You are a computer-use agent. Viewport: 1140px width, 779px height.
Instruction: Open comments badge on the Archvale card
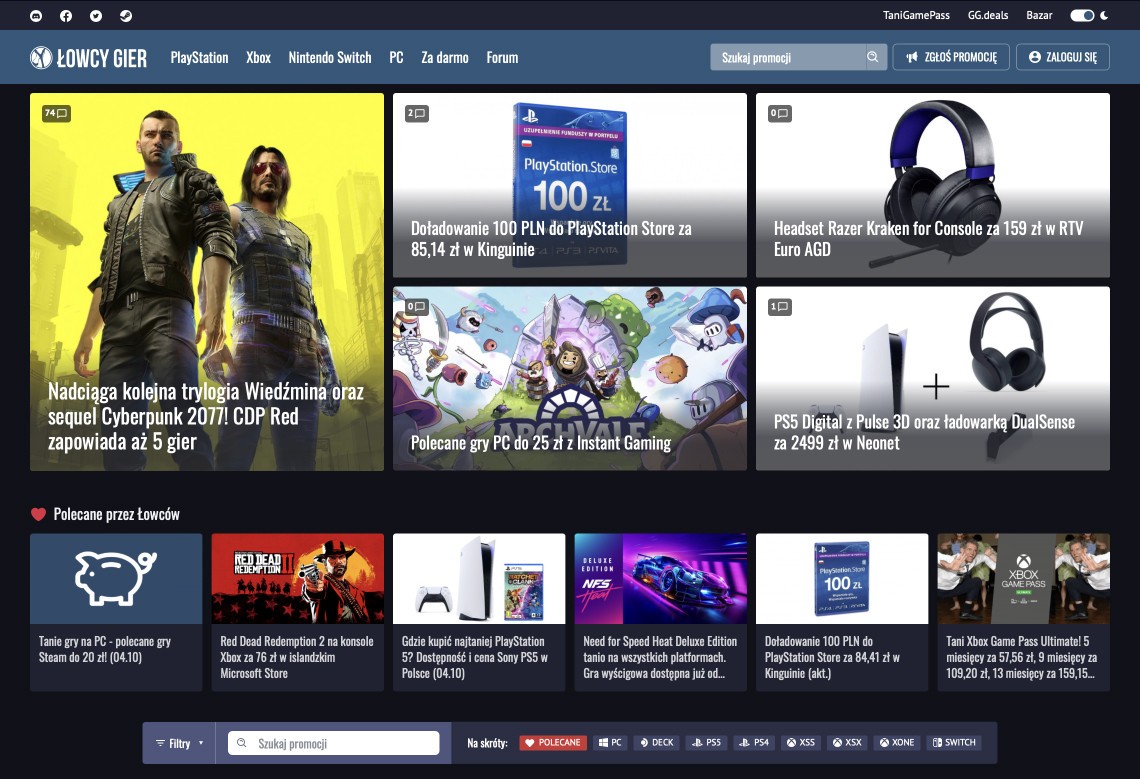417,307
